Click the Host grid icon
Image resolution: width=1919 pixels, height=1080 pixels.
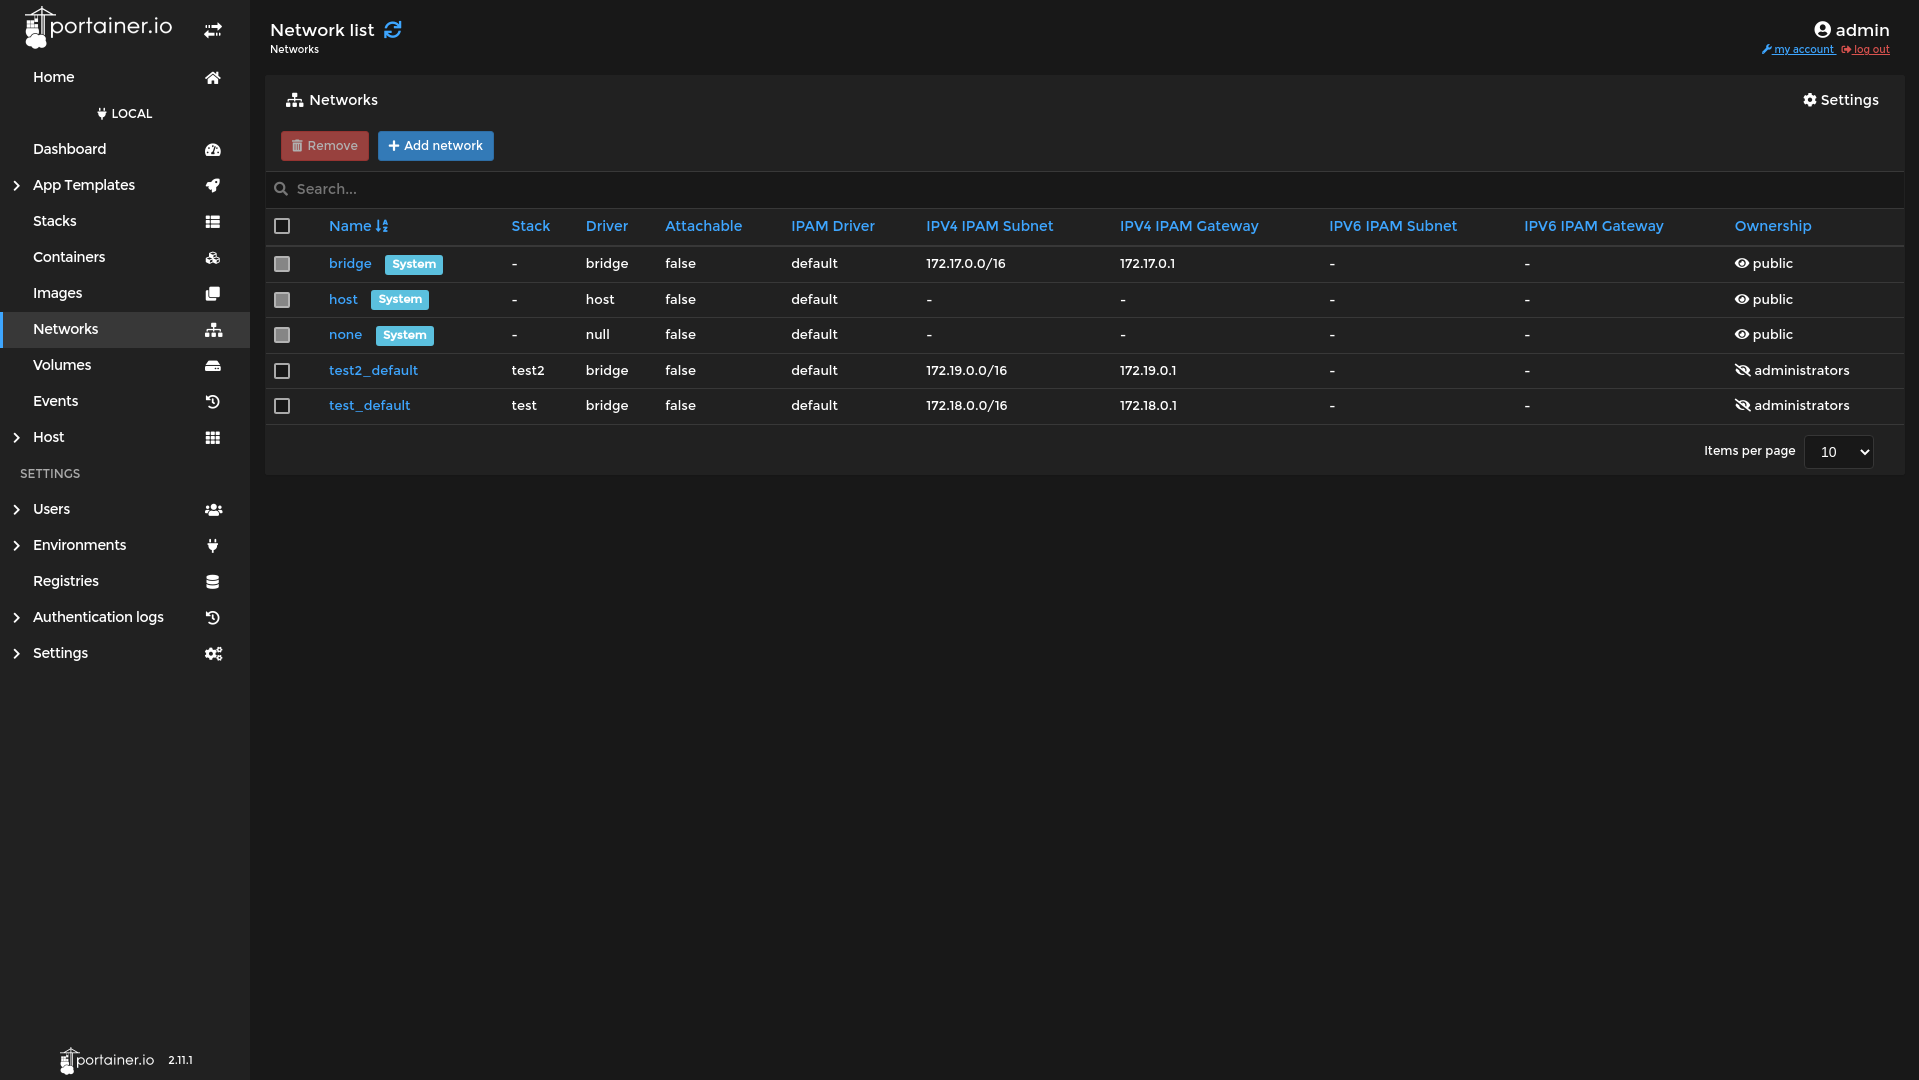tap(213, 438)
